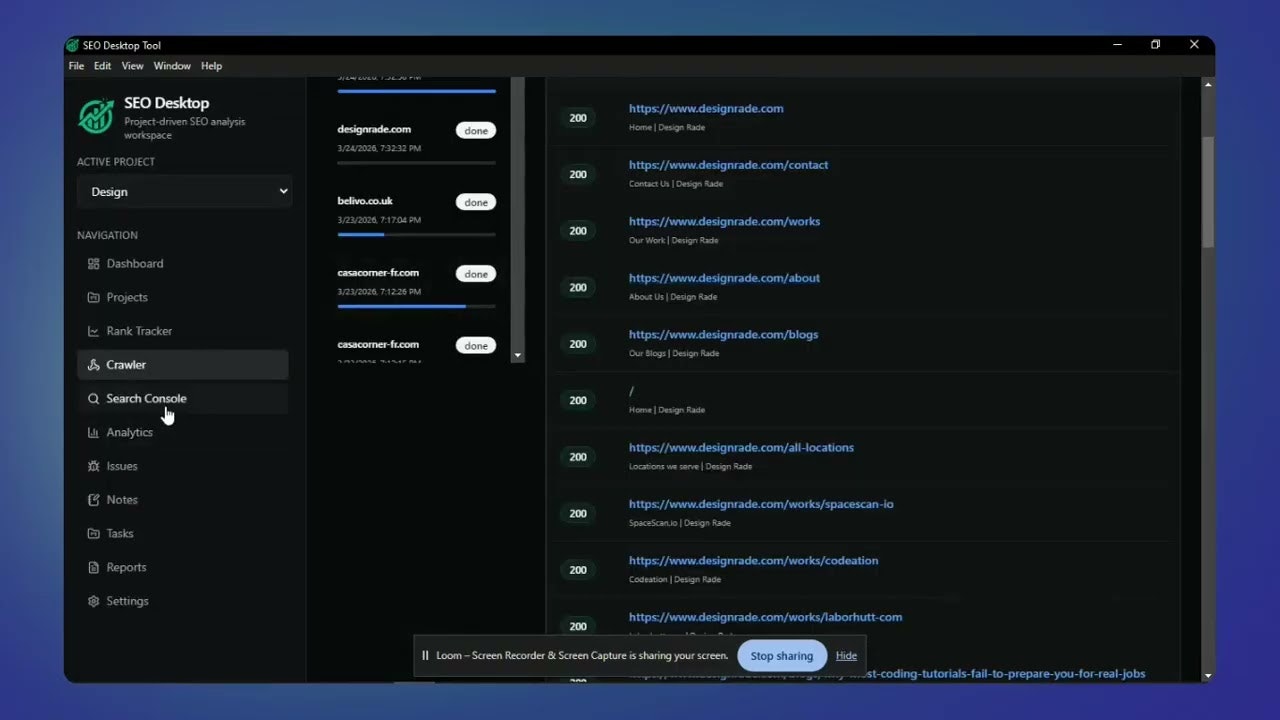Image resolution: width=1280 pixels, height=720 pixels.
Task: Click the Reports icon in the sidebar
Action: tap(93, 567)
